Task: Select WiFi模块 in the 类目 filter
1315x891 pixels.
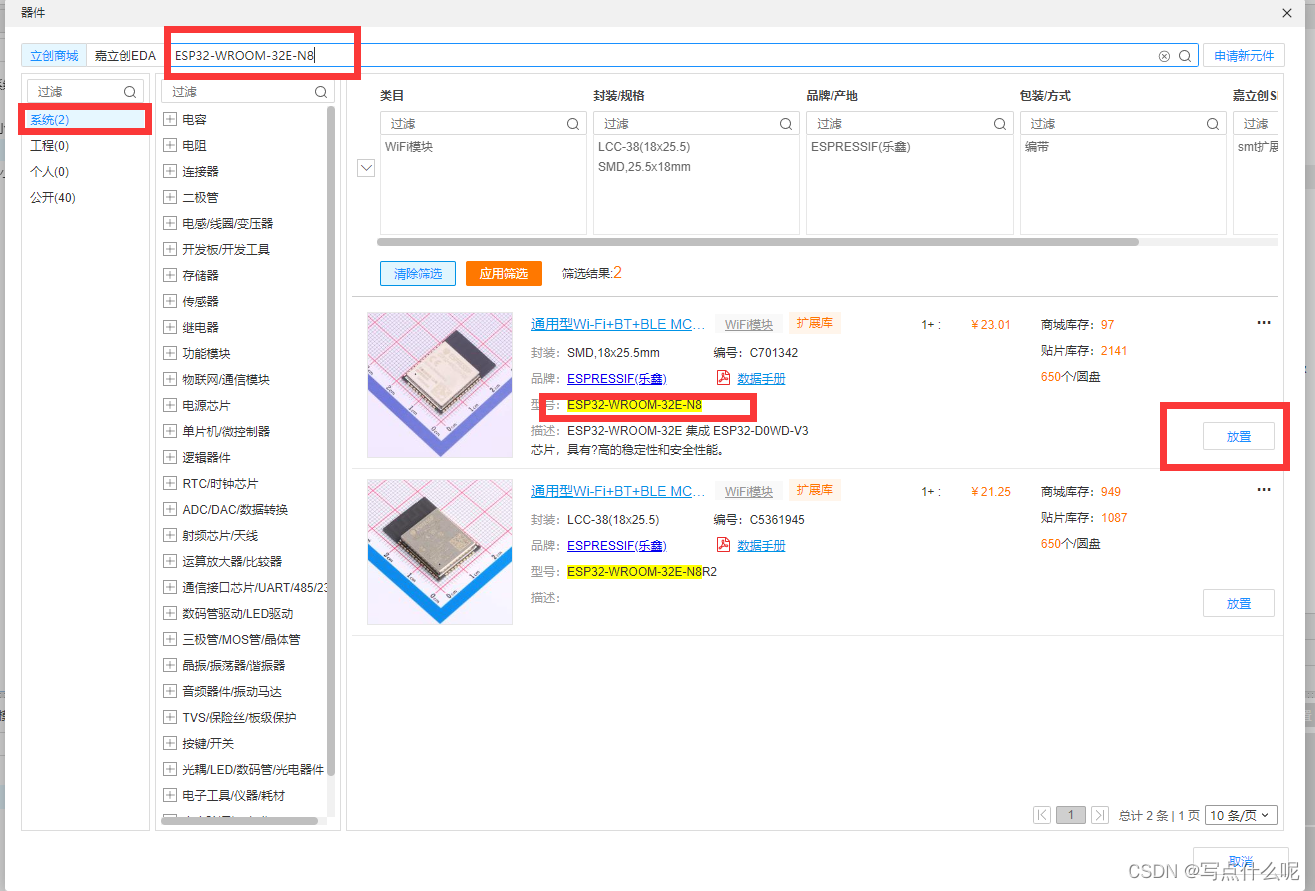Action: point(409,147)
